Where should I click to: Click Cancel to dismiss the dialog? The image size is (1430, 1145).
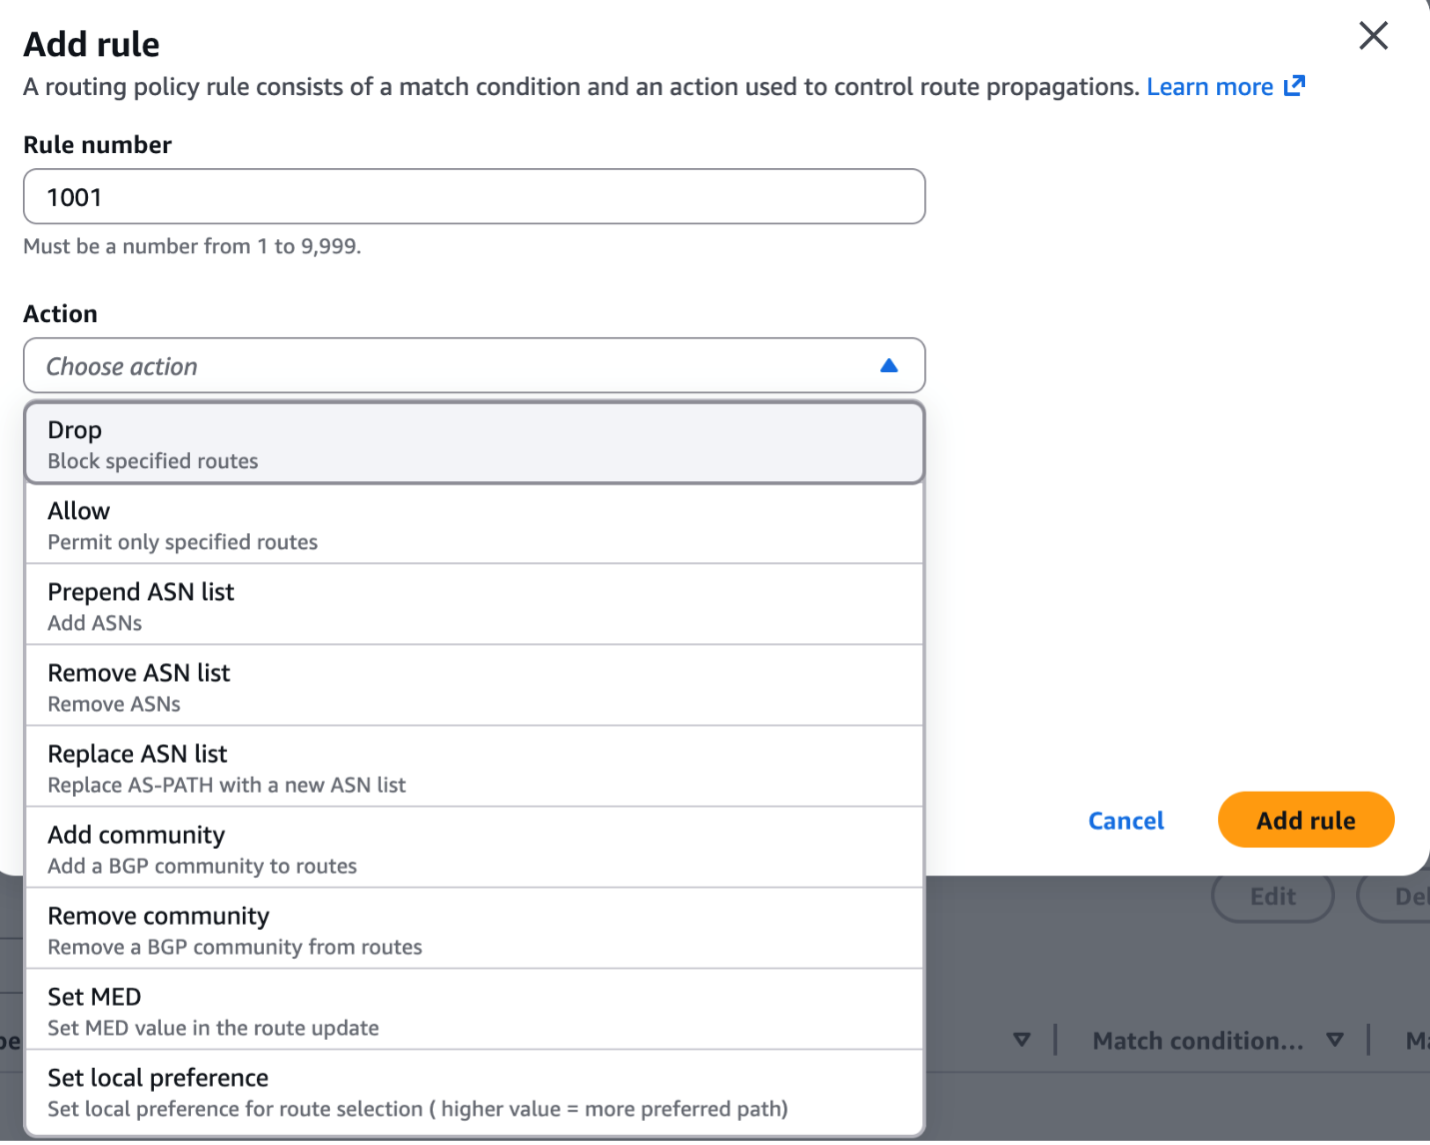(1126, 819)
